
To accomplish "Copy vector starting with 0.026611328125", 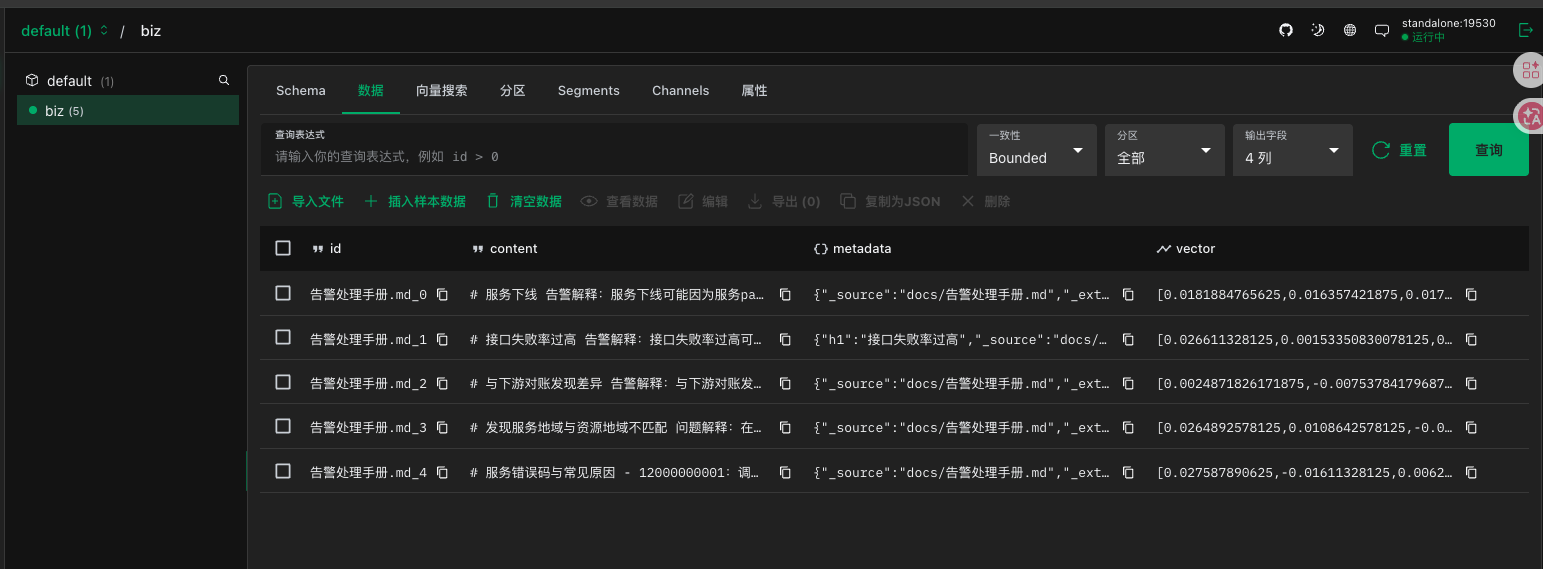I will 1471,339.
